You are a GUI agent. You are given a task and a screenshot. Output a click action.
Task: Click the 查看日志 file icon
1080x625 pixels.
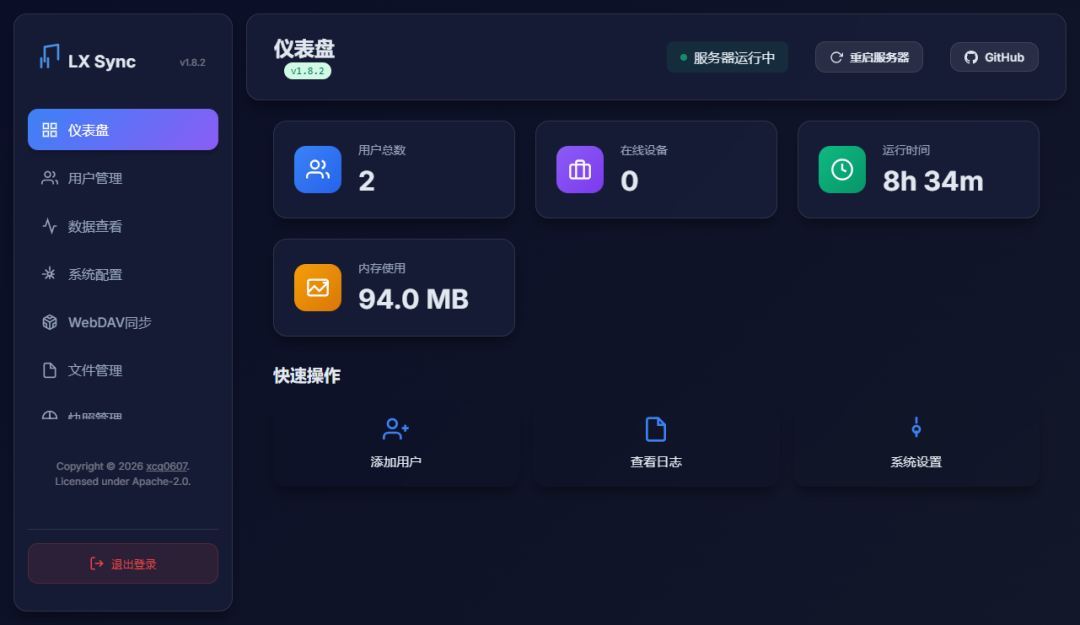(656, 429)
